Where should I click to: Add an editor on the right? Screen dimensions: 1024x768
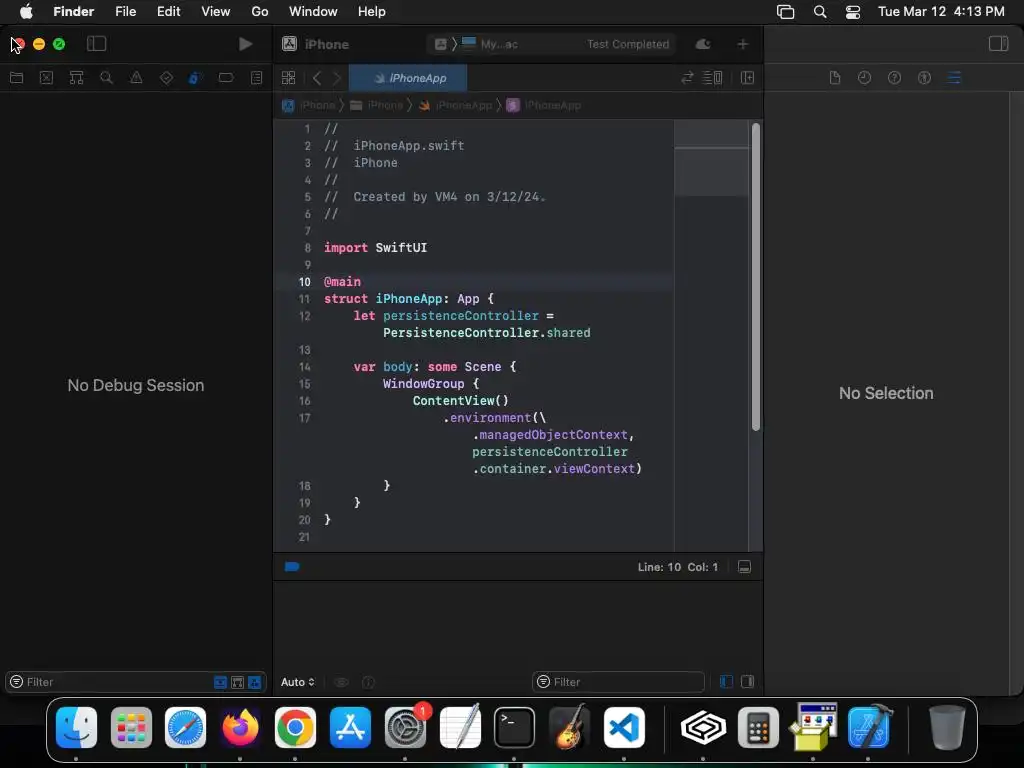[748, 78]
